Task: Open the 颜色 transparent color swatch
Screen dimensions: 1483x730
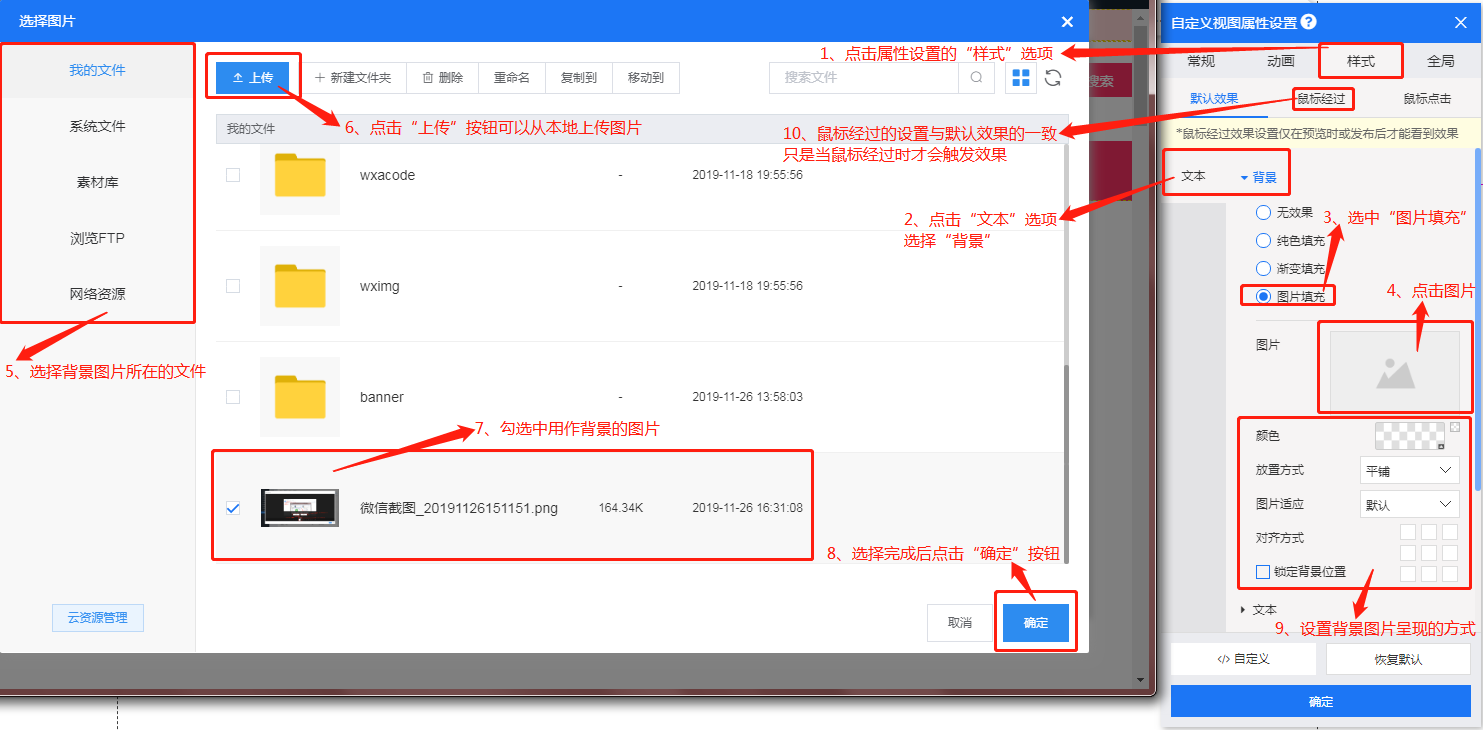Action: 1410,435
